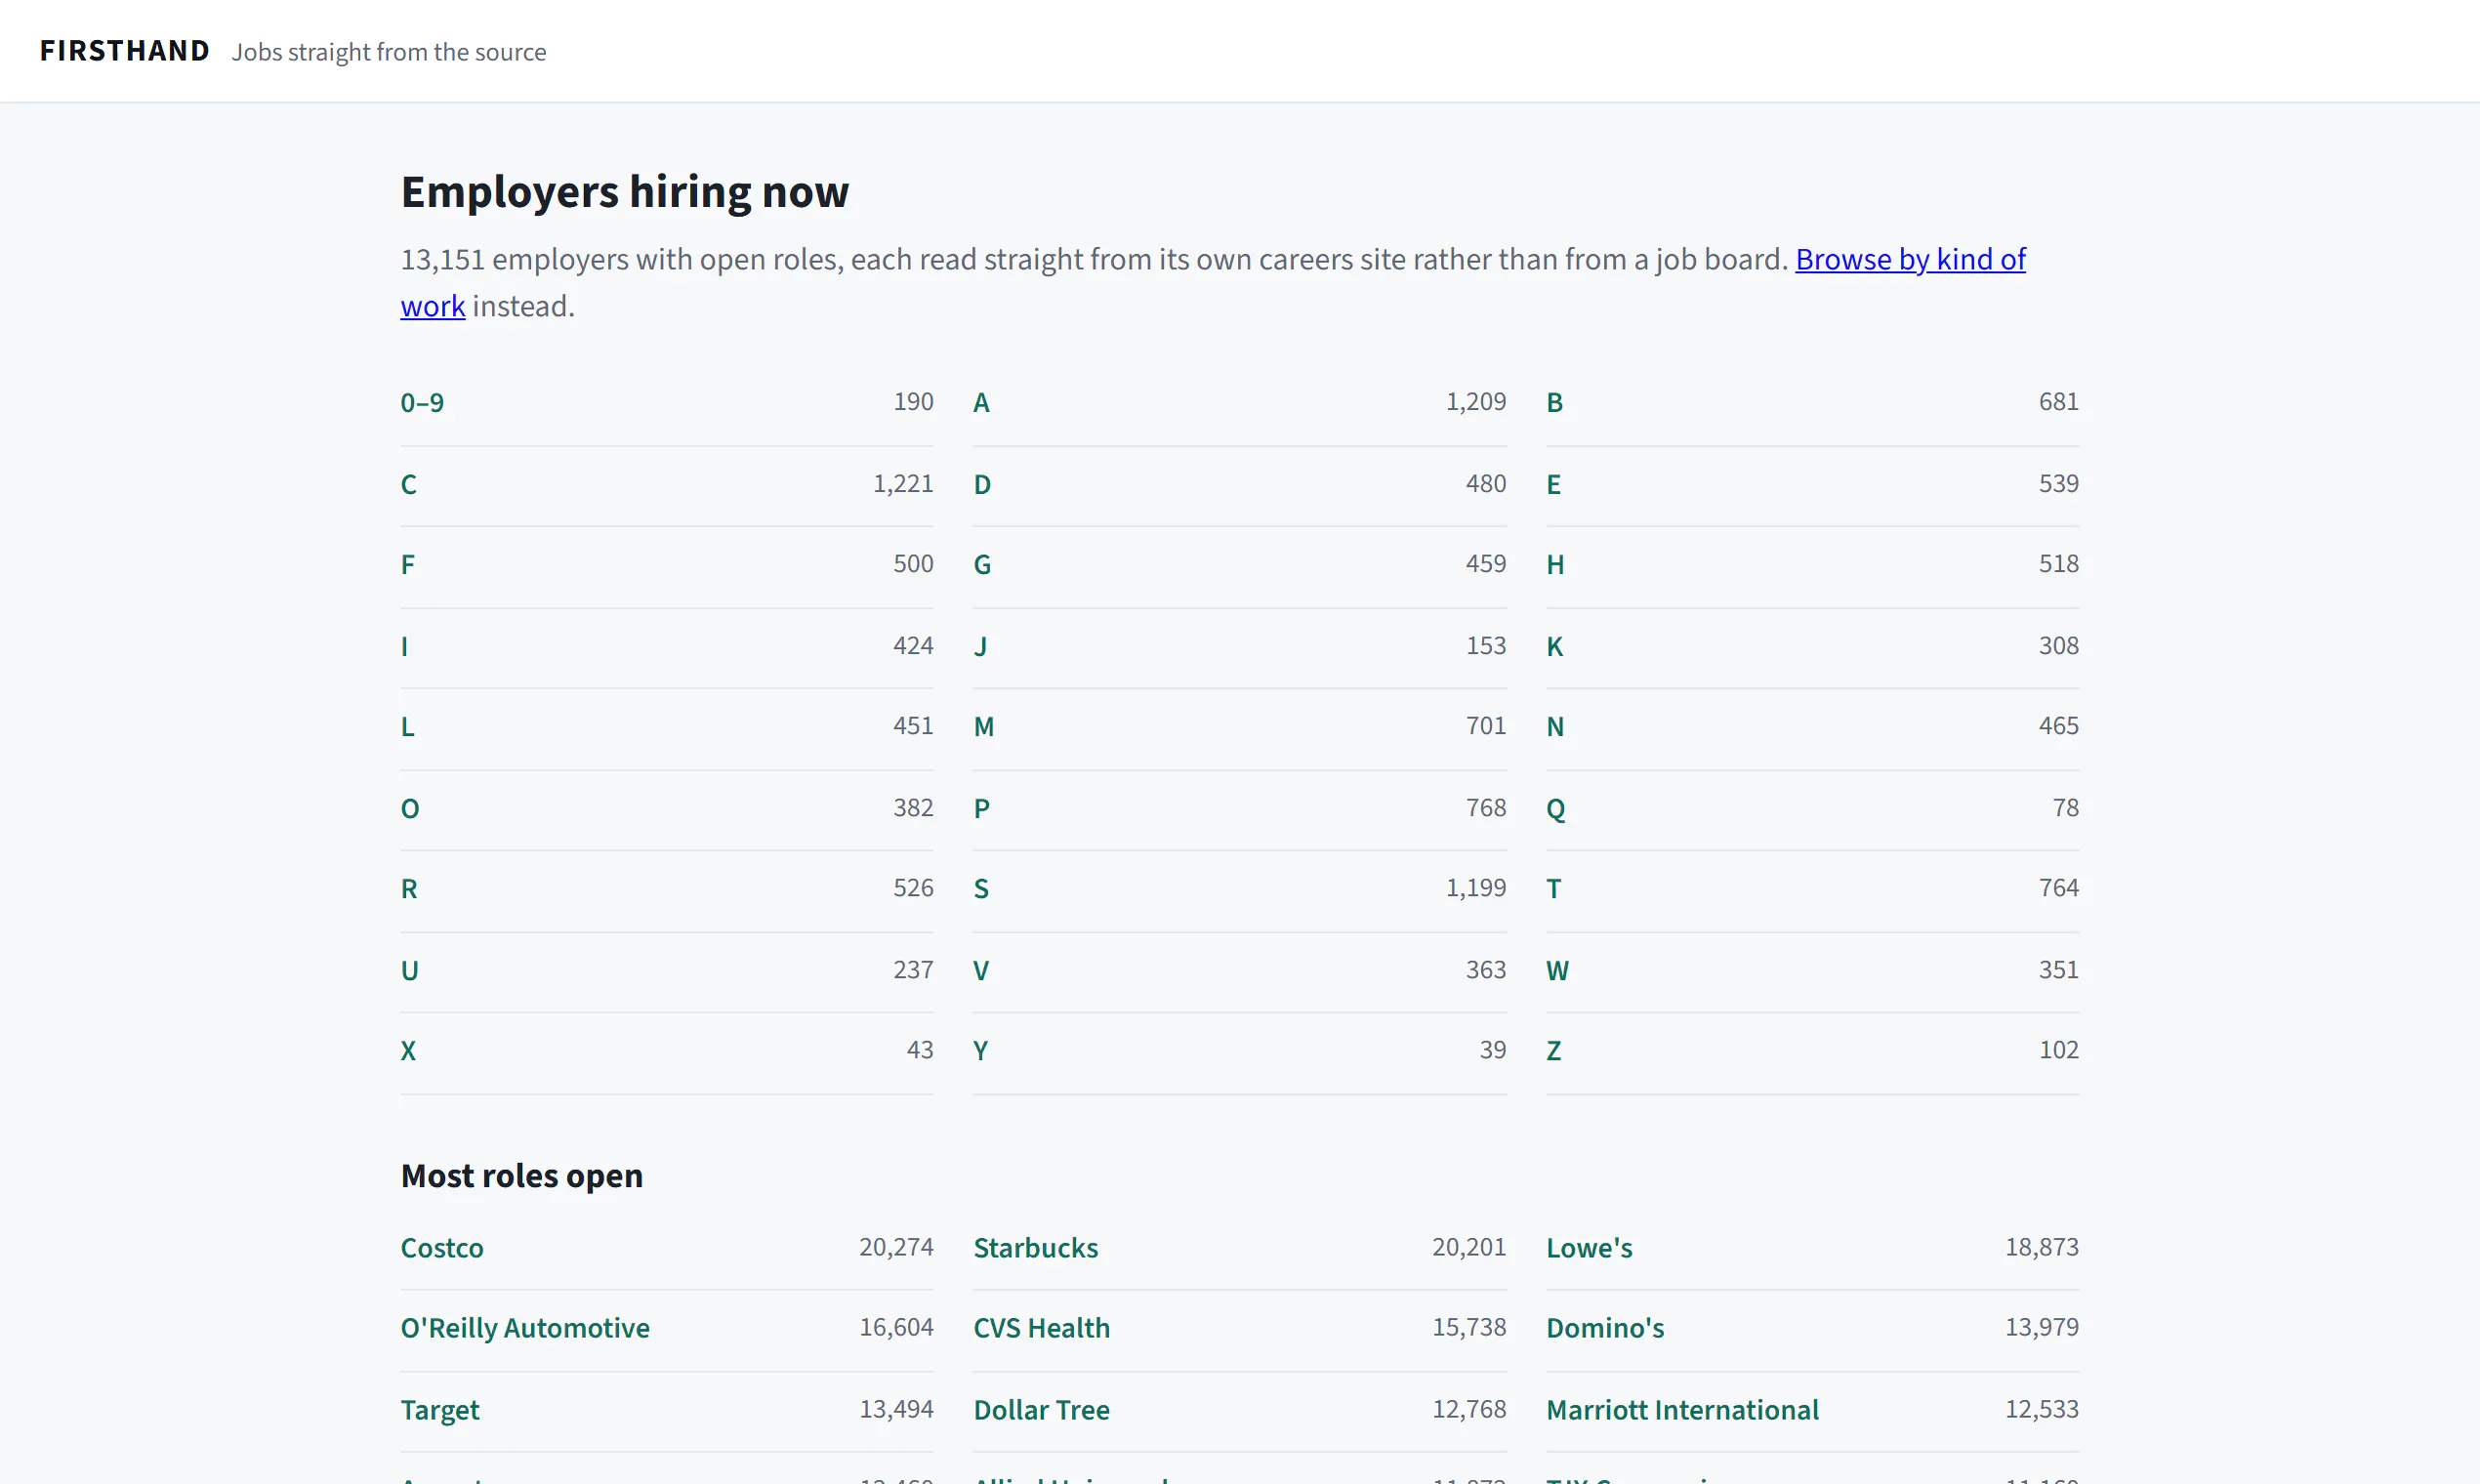Browse employers under letter Y
The image size is (2480, 1484).
click(980, 1051)
